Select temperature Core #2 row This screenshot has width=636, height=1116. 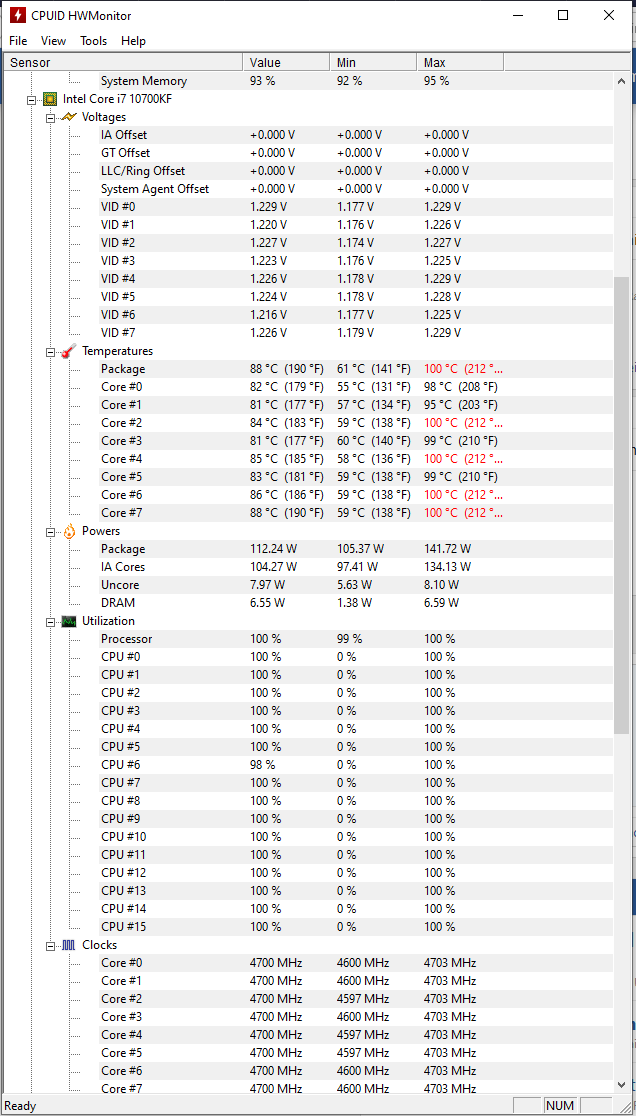tap(356, 423)
